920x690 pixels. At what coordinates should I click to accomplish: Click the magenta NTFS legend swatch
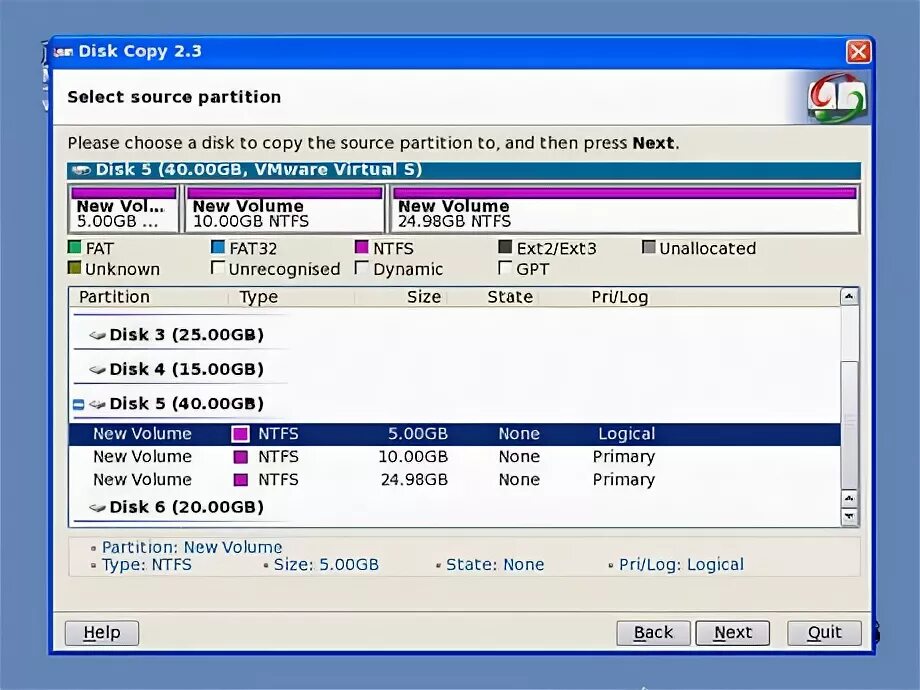click(x=361, y=246)
